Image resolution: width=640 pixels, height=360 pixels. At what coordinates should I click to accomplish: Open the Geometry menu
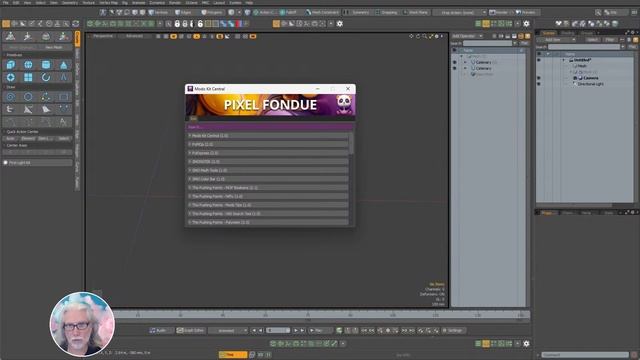point(70,2)
